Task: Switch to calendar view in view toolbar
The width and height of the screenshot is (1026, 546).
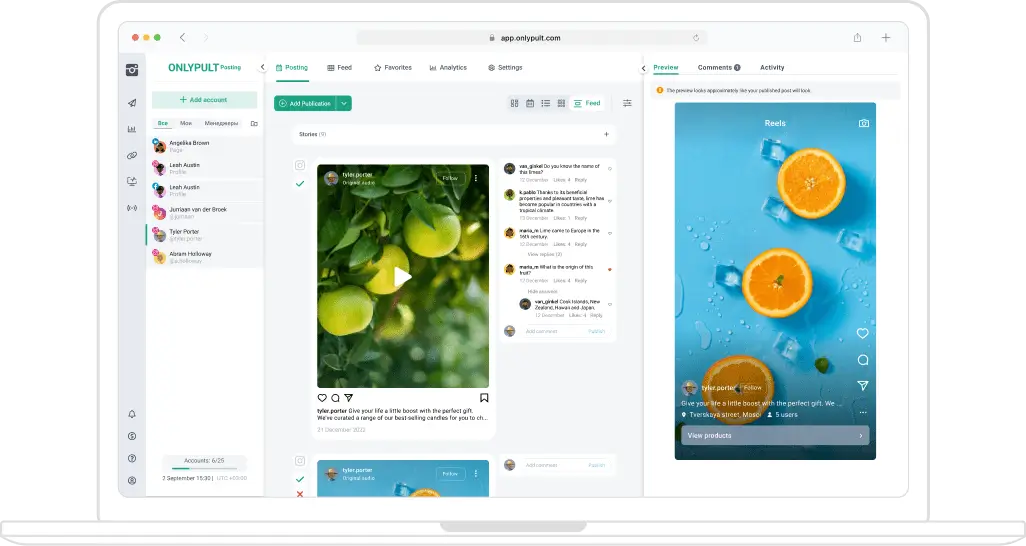Action: click(x=530, y=103)
